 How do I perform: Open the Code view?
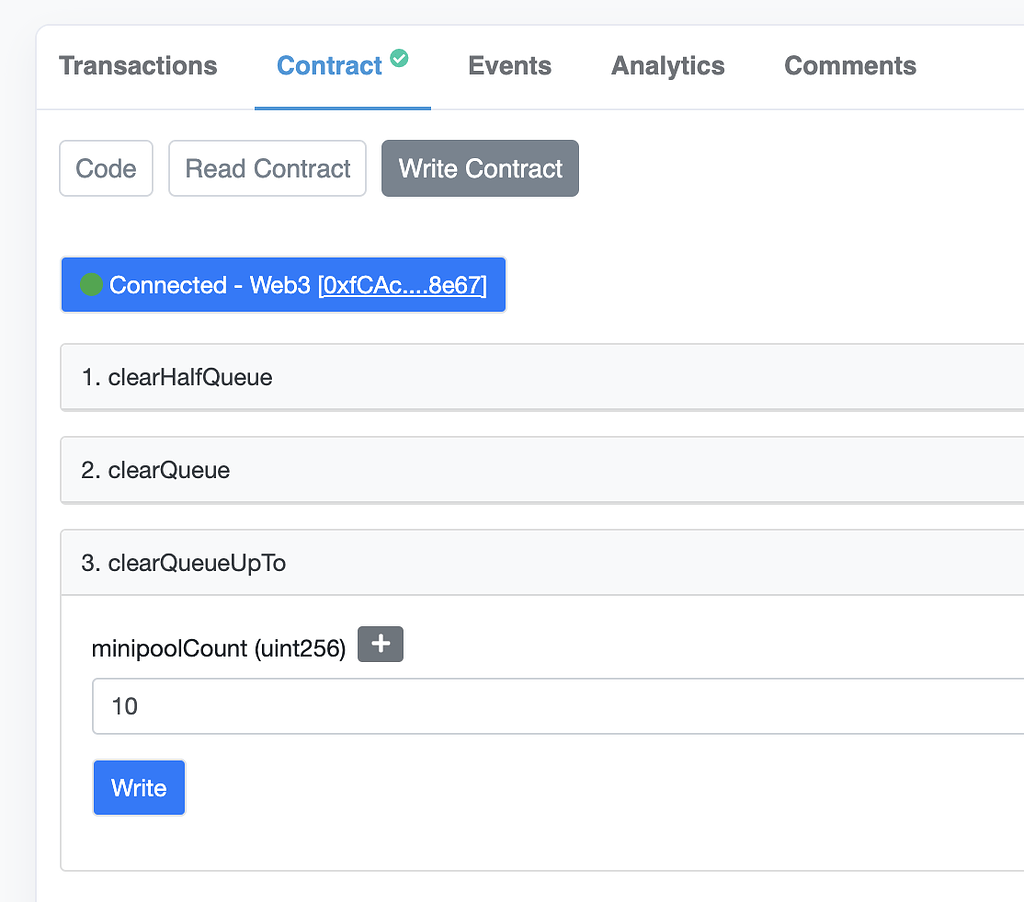pyautogui.click(x=105, y=168)
